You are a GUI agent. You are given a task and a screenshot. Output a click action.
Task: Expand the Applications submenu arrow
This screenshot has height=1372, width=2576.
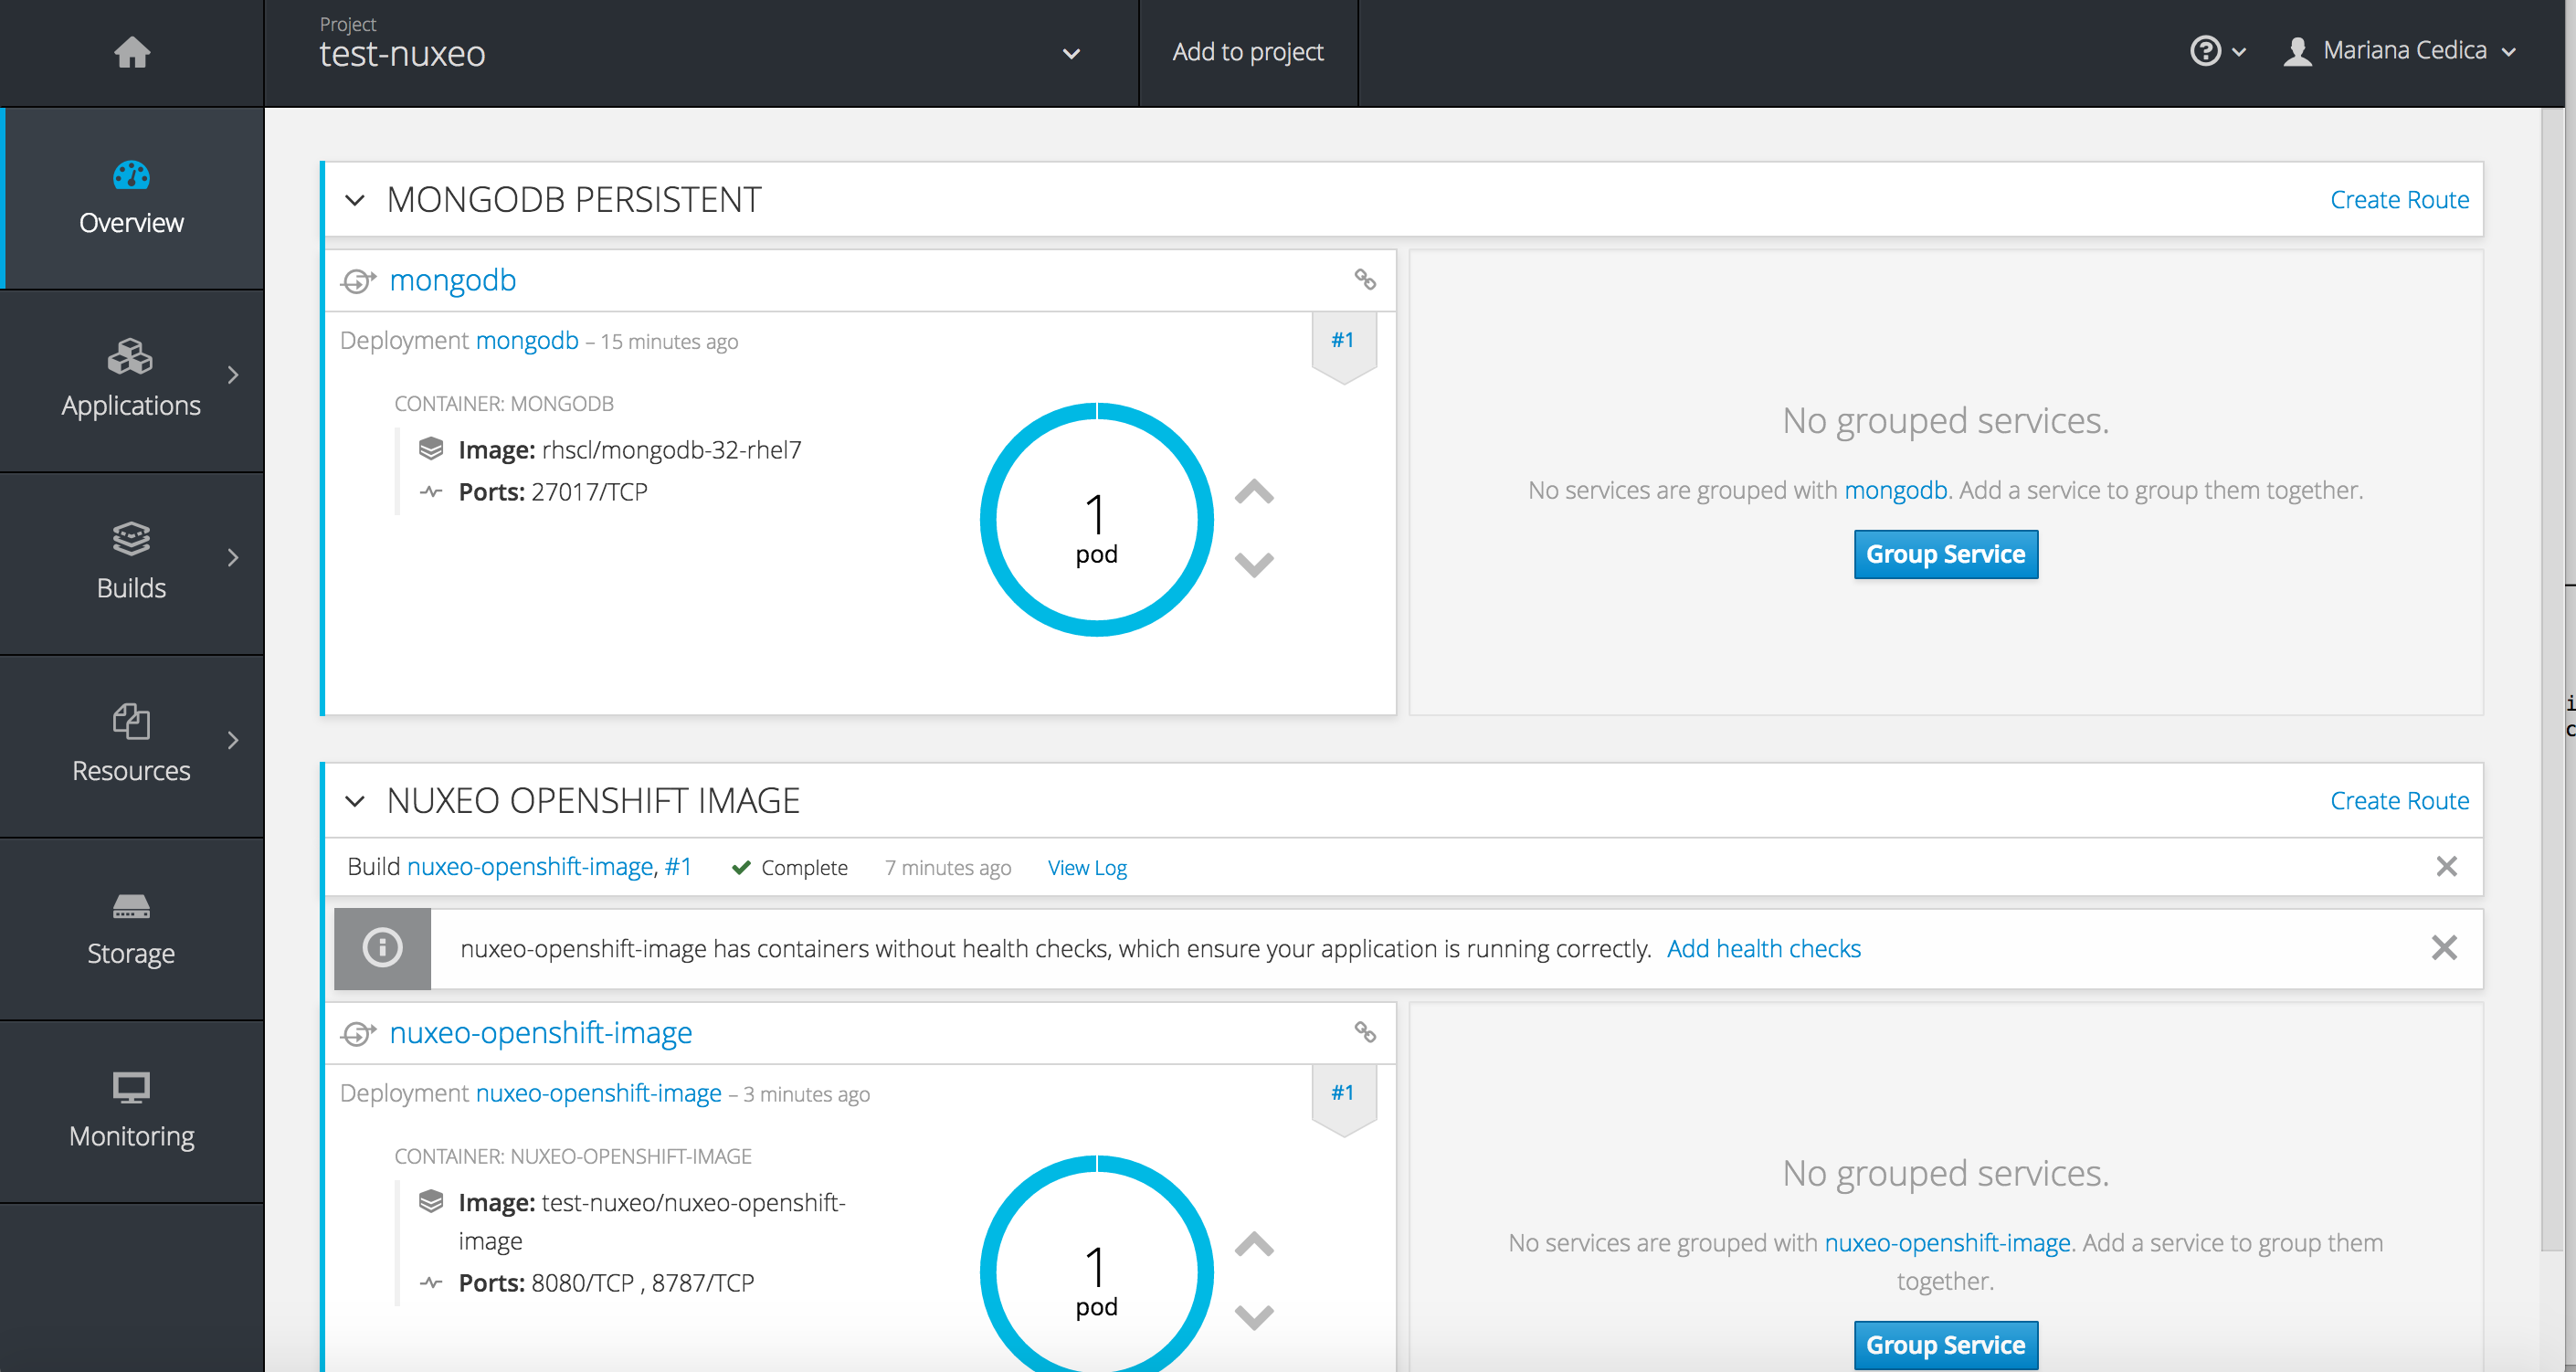233,375
